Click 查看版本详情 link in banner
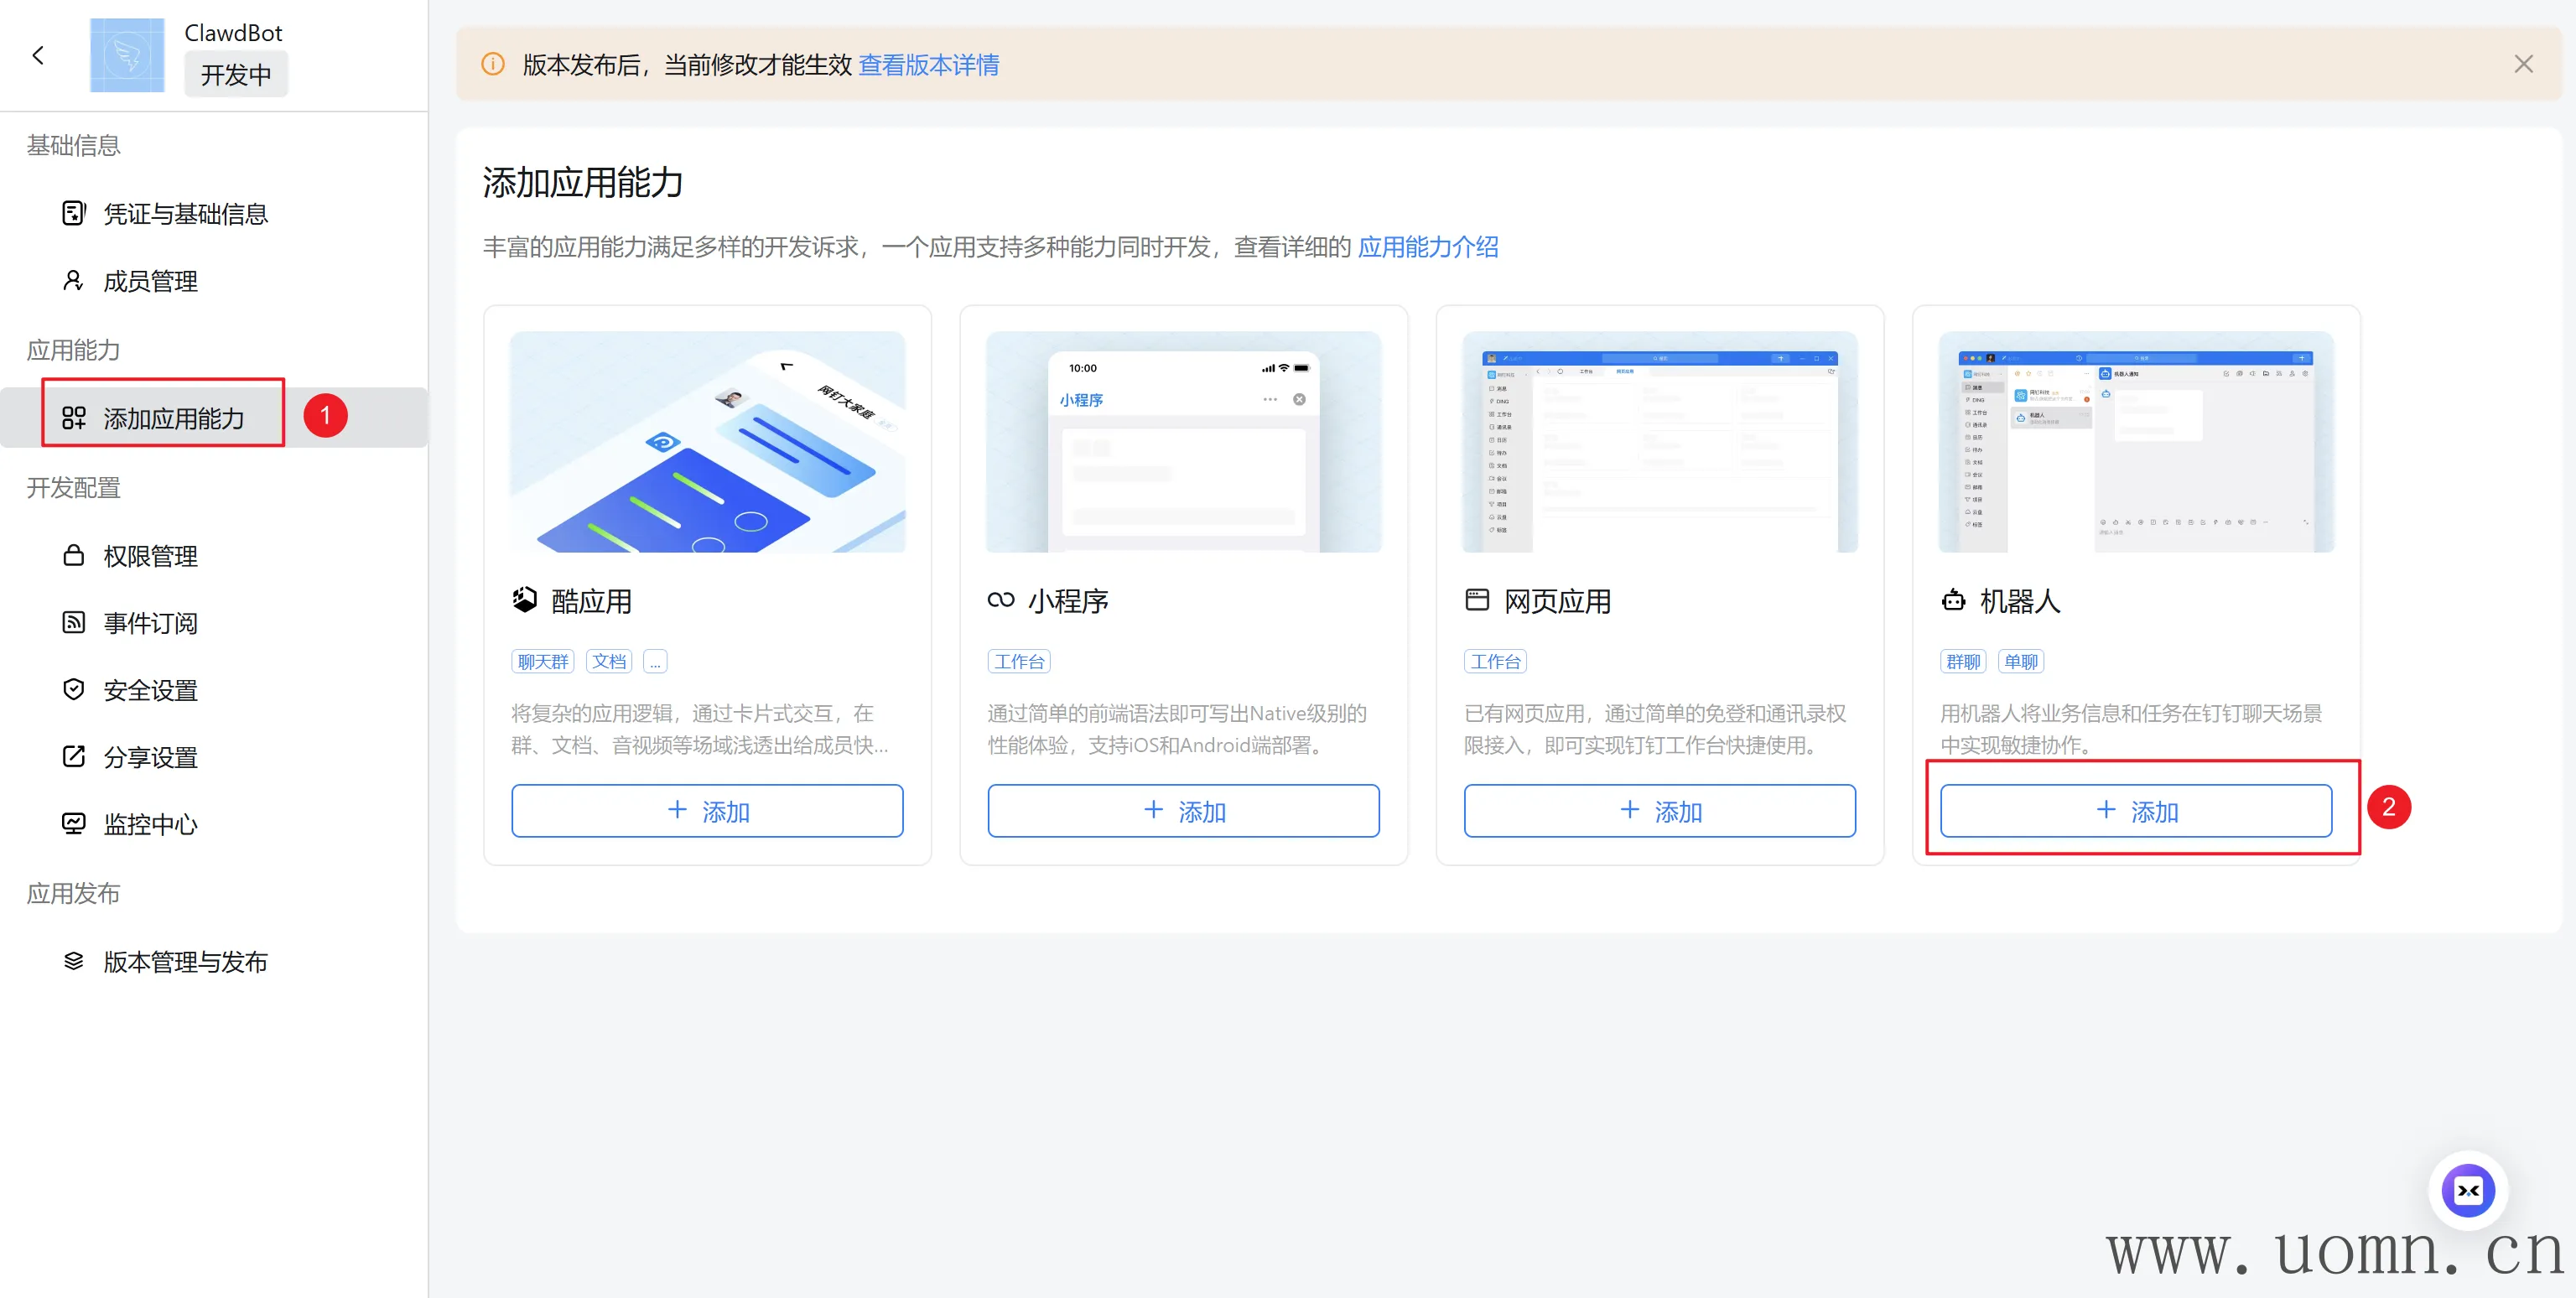 928,65
